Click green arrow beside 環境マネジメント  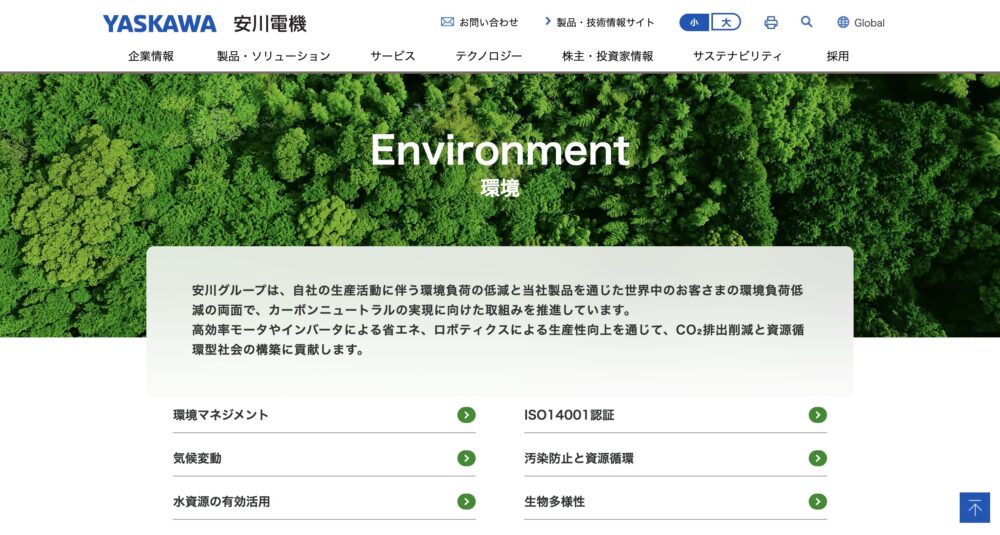click(x=466, y=415)
